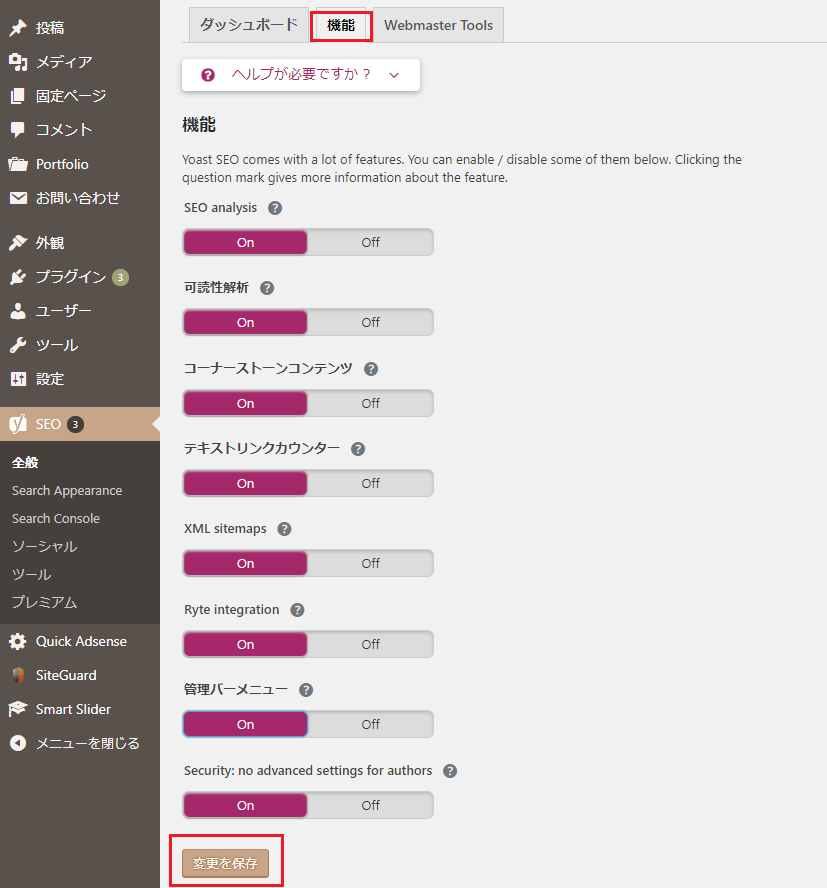Click the help question mark for Ryte integration
Screen dimensions: 827x888
coord(297,610)
